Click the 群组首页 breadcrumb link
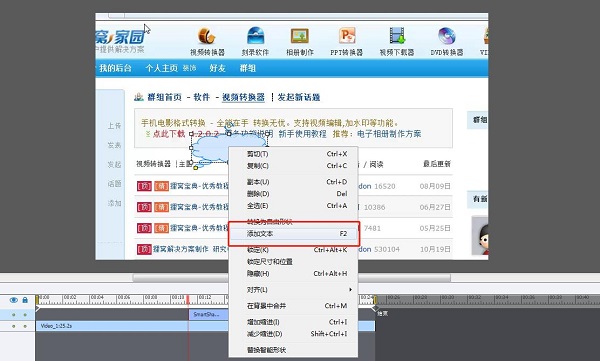 (165, 97)
